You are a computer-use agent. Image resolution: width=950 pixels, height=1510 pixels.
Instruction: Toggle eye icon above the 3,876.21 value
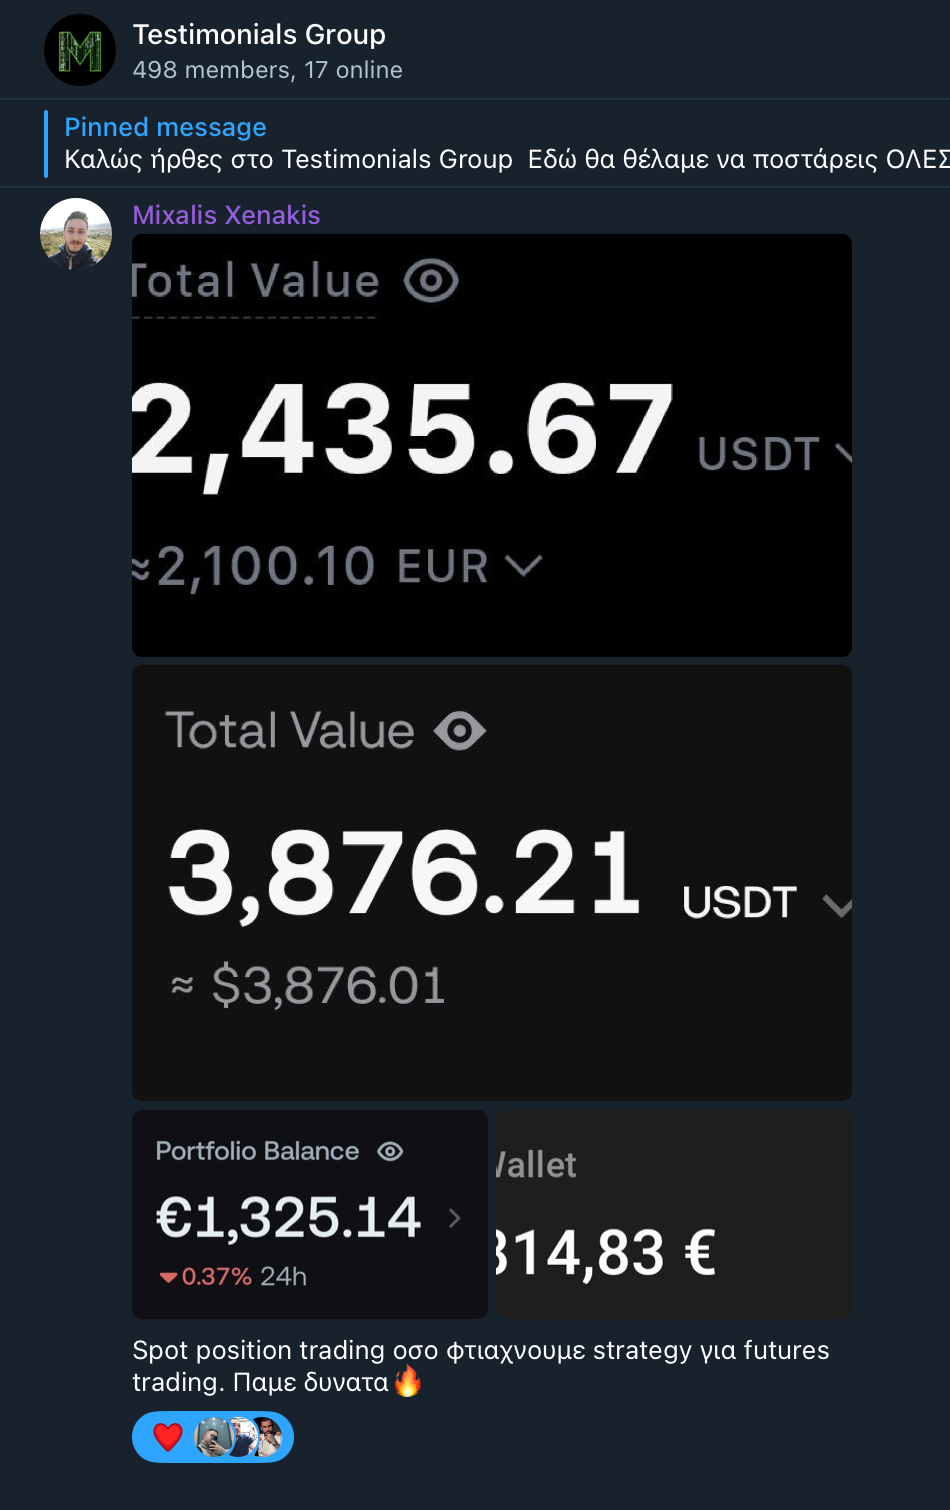460,731
